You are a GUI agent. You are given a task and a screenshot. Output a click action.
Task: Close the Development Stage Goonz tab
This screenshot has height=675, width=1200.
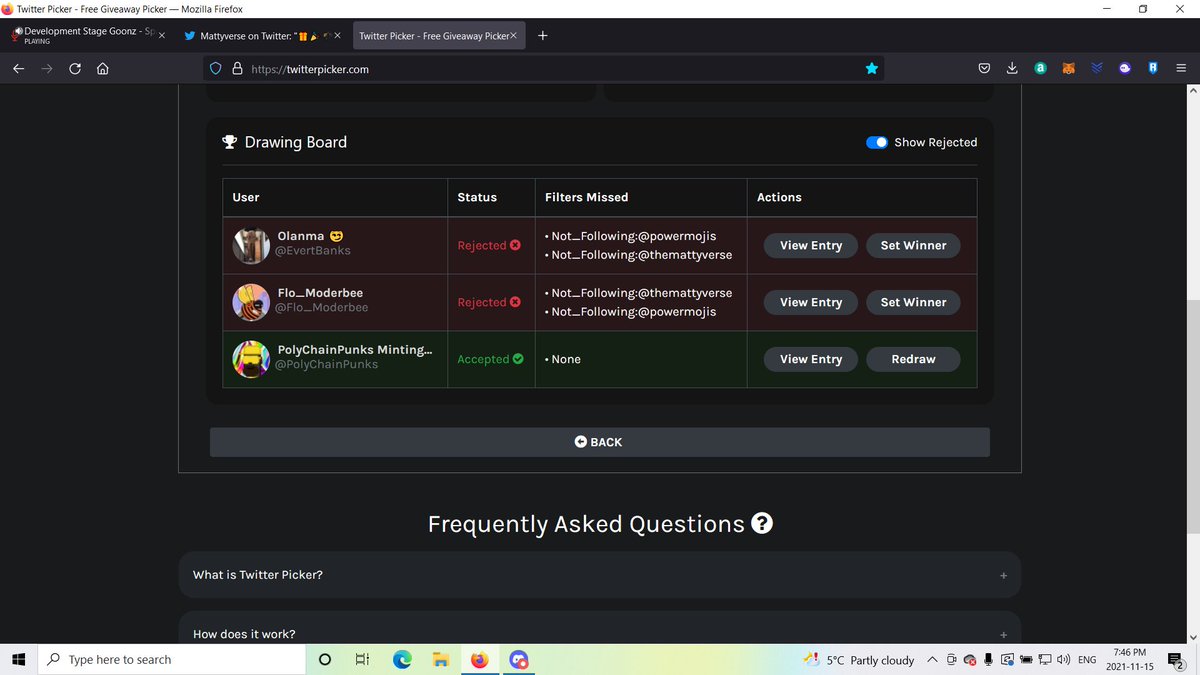tap(162, 35)
